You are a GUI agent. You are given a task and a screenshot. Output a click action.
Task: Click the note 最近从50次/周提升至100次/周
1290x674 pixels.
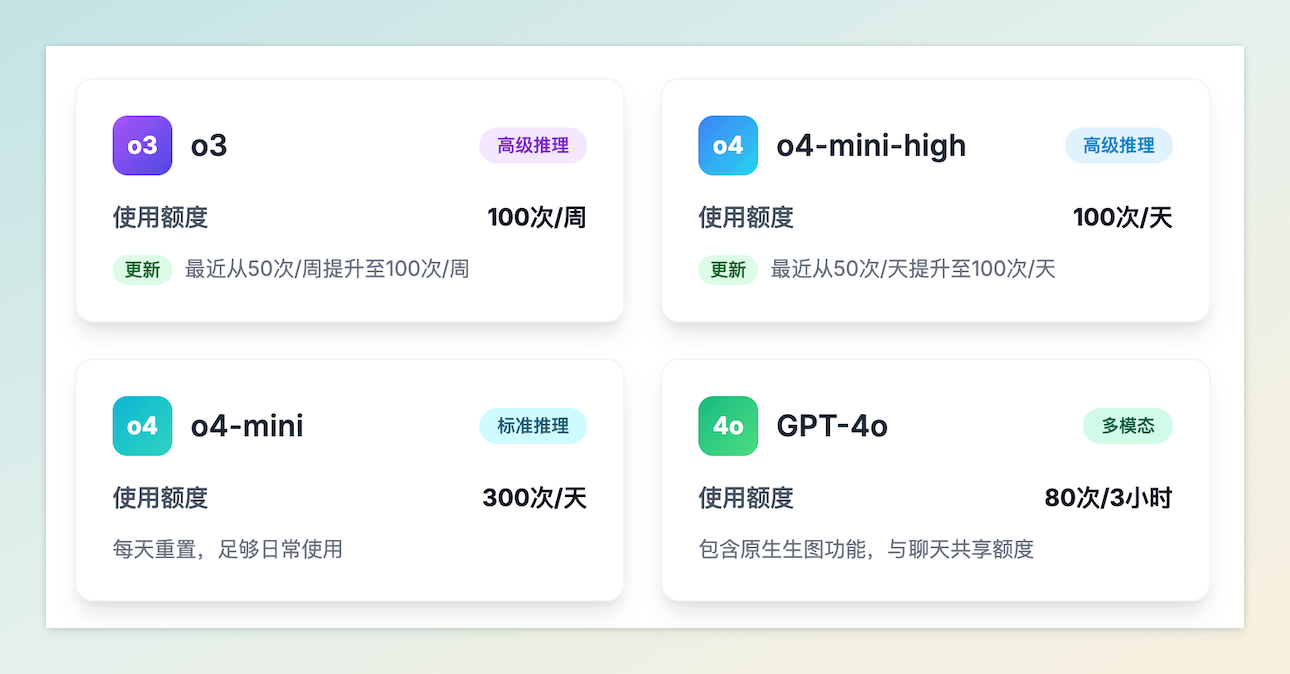tap(327, 269)
